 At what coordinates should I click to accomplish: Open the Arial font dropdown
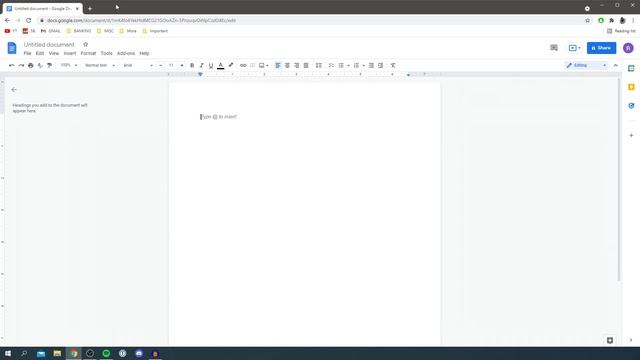138,65
